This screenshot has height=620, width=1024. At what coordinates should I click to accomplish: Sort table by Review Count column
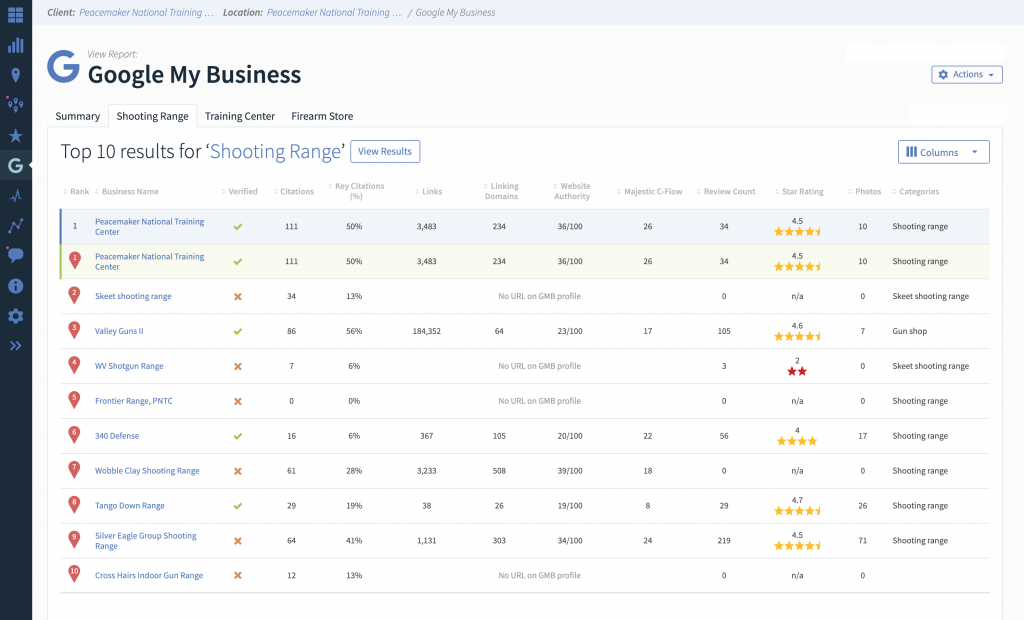click(x=726, y=191)
